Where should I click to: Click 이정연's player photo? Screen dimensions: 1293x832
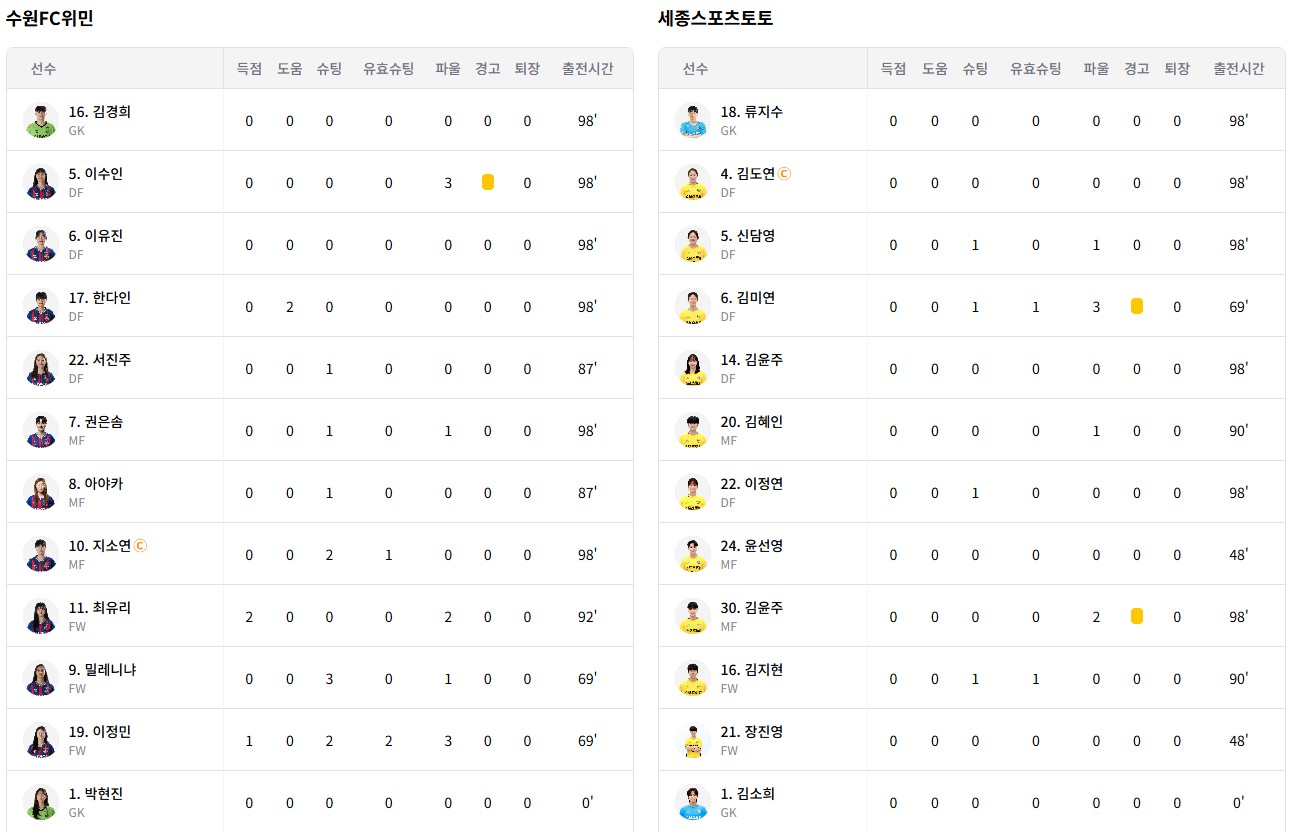click(x=693, y=492)
